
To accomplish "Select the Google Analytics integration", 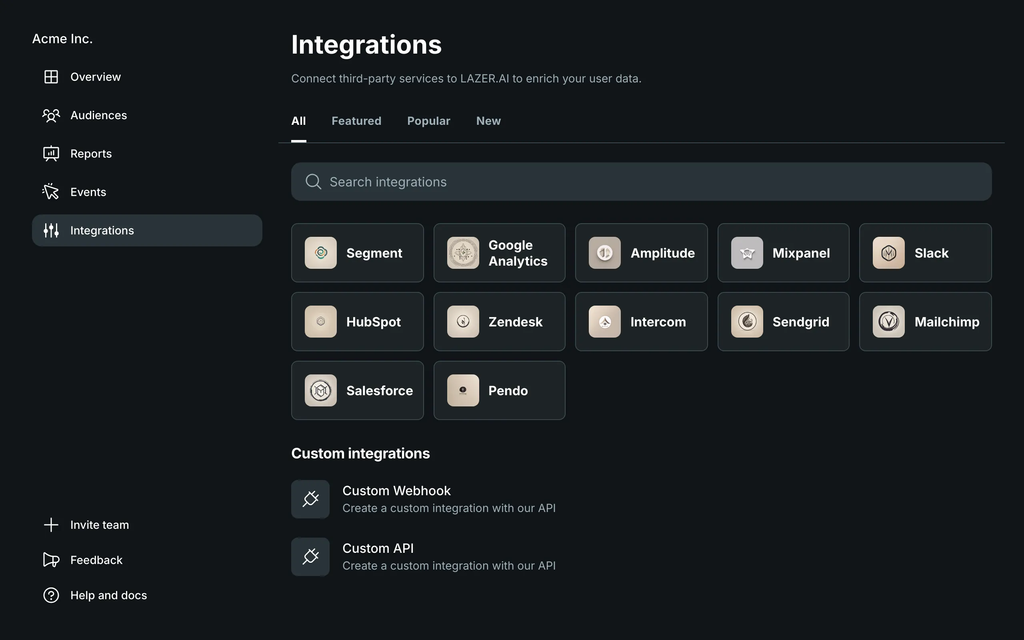I will tap(499, 253).
